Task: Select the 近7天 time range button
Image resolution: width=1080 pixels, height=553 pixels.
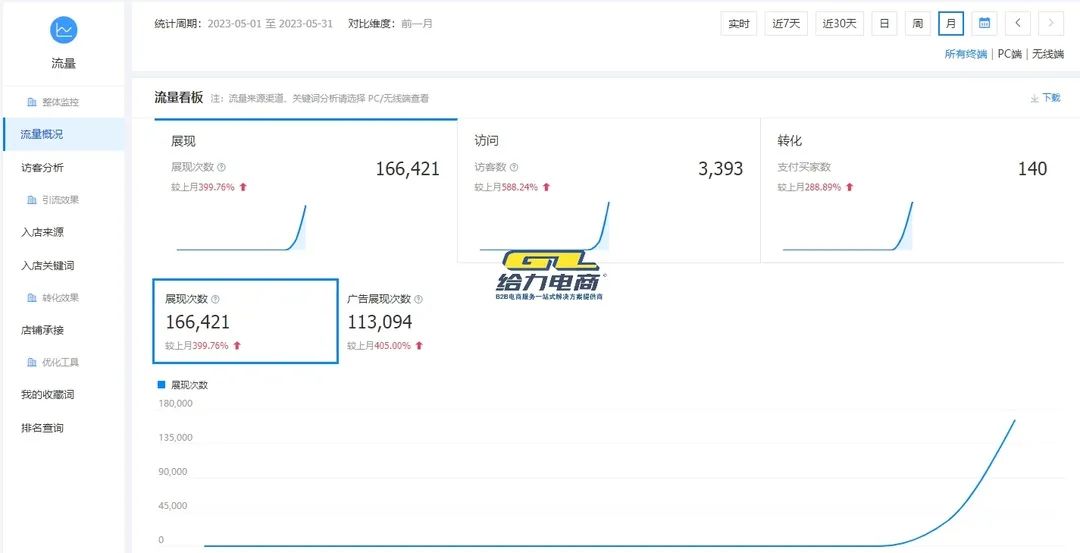Action: coord(786,23)
